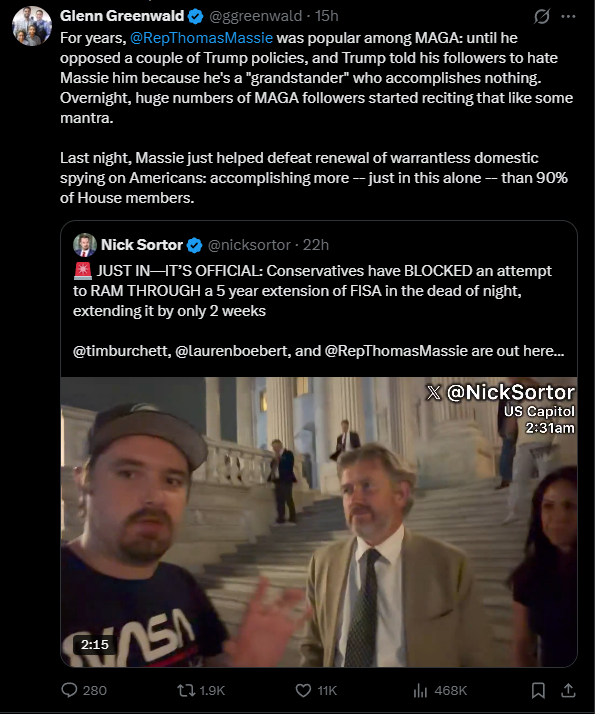Open Nick Sortor's small profile avatar

85,245
